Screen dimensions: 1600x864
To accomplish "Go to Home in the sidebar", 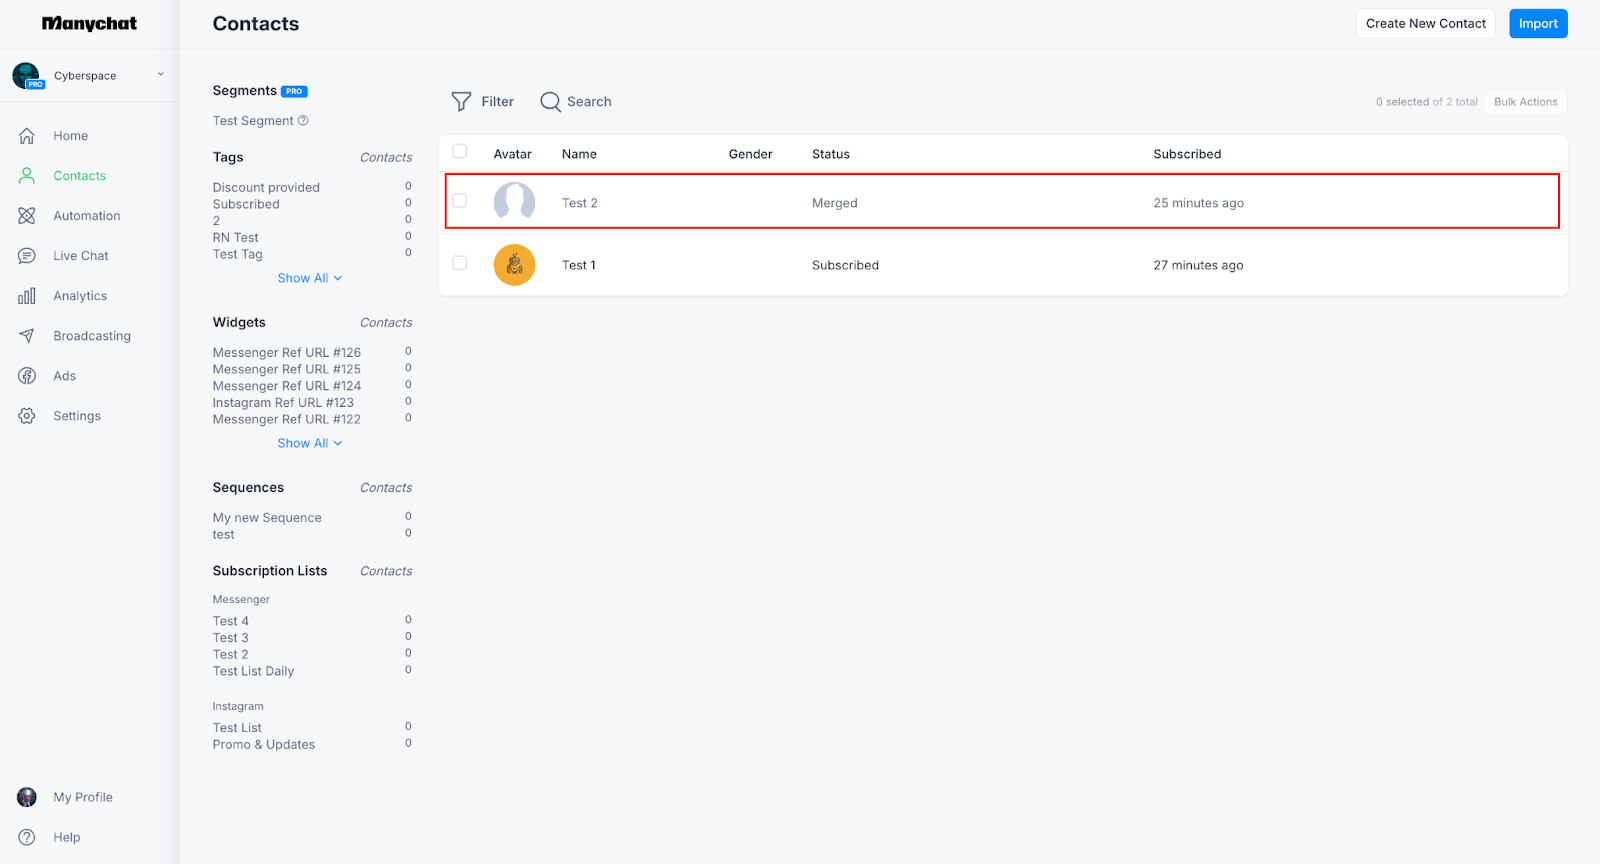I will [70, 136].
